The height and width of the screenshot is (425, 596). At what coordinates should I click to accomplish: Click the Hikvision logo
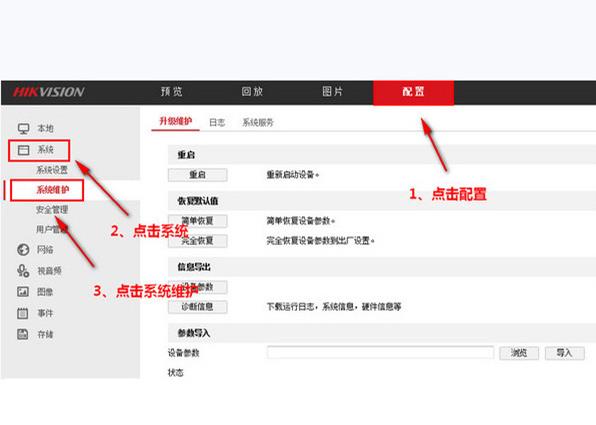click(x=49, y=92)
